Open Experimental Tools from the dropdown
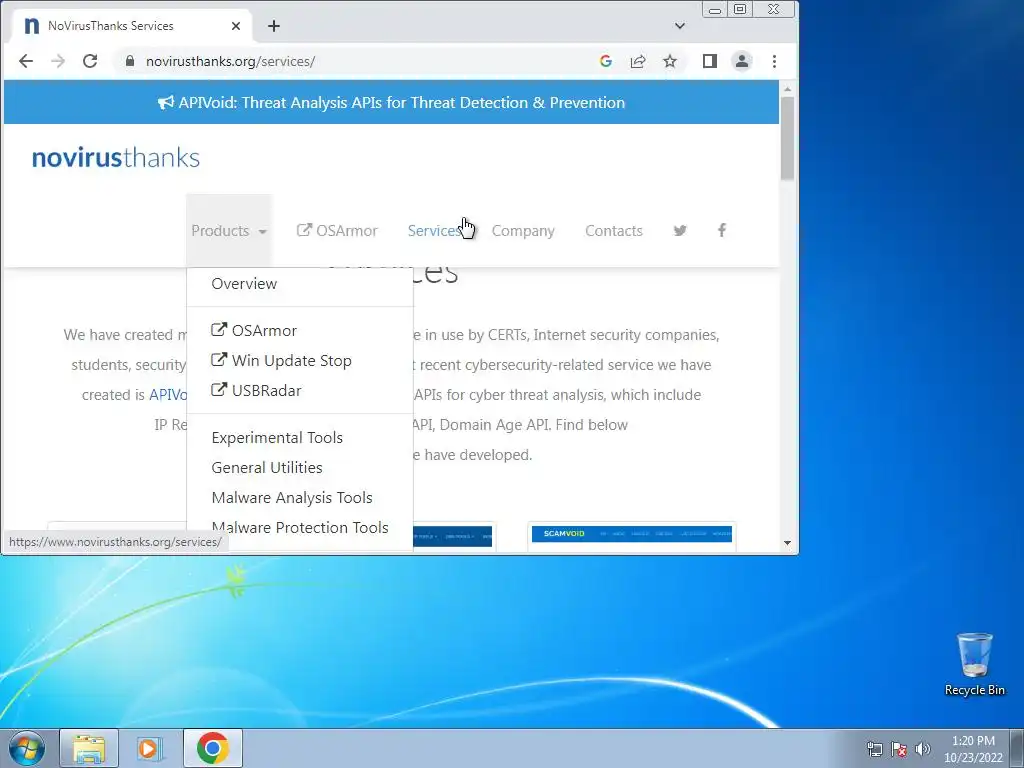 click(277, 438)
